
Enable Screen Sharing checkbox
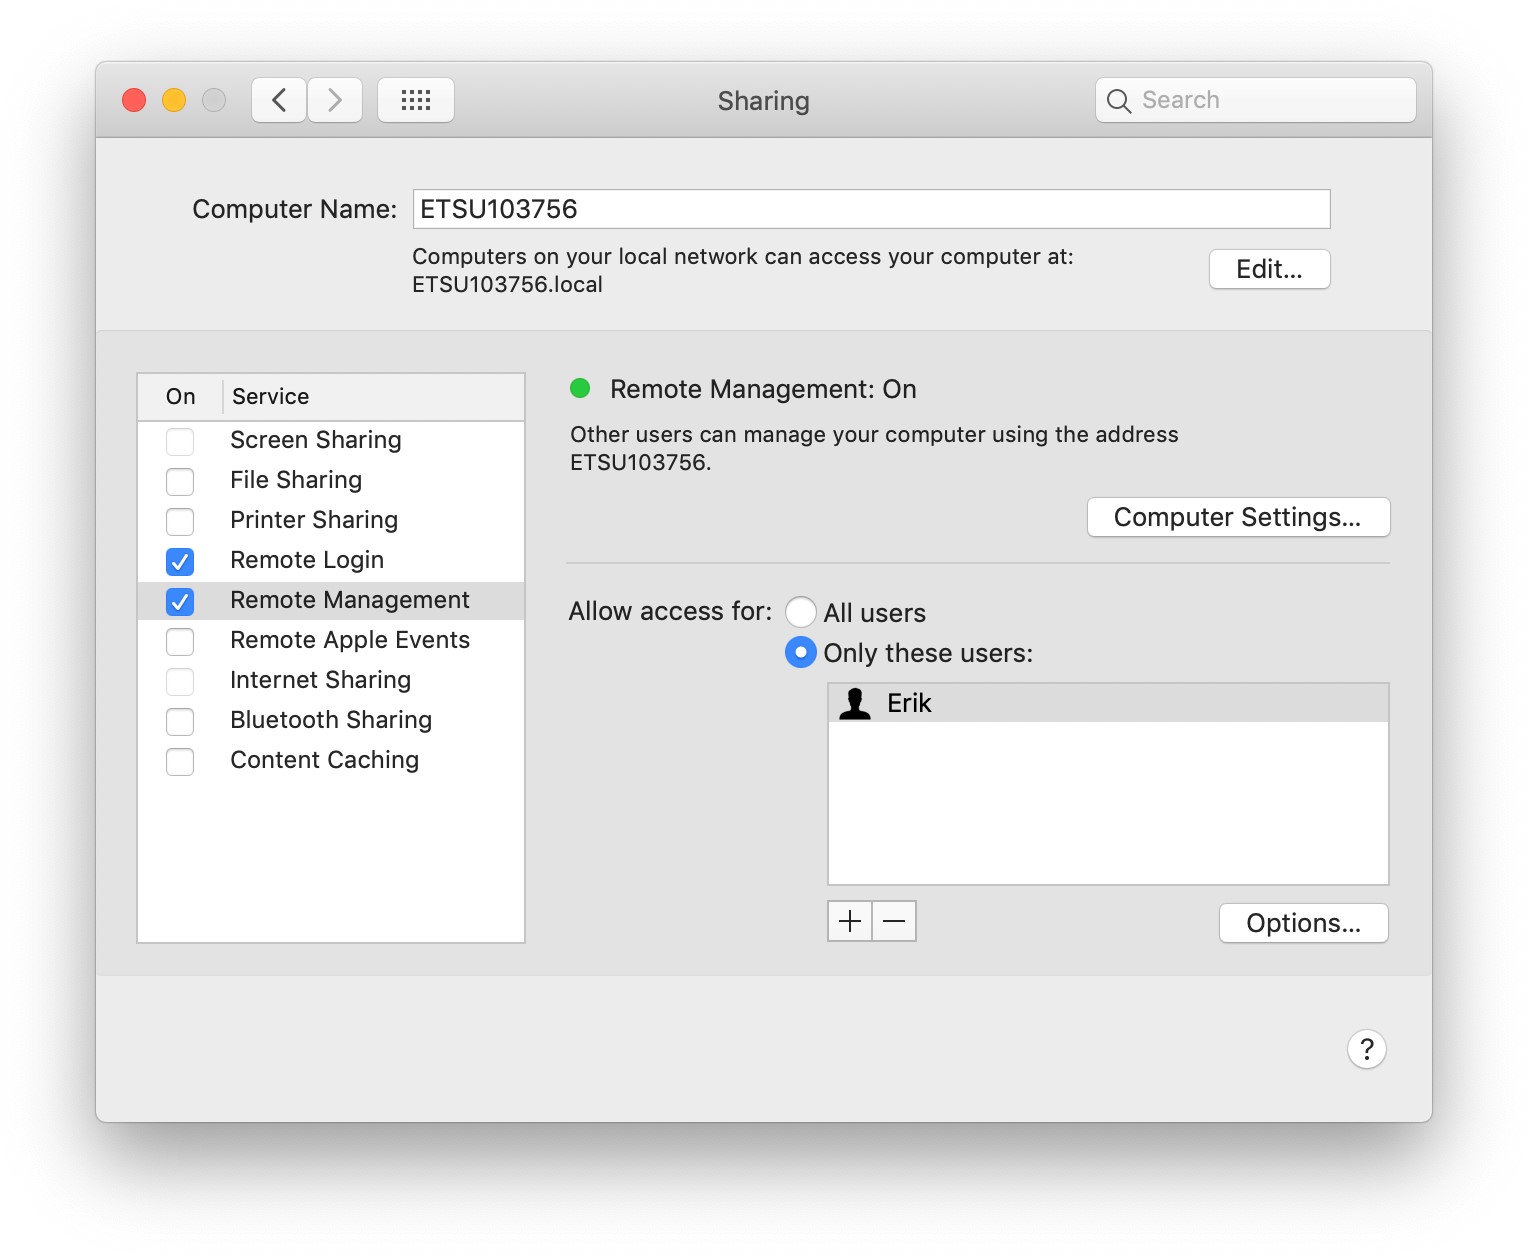(x=180, y=441)
